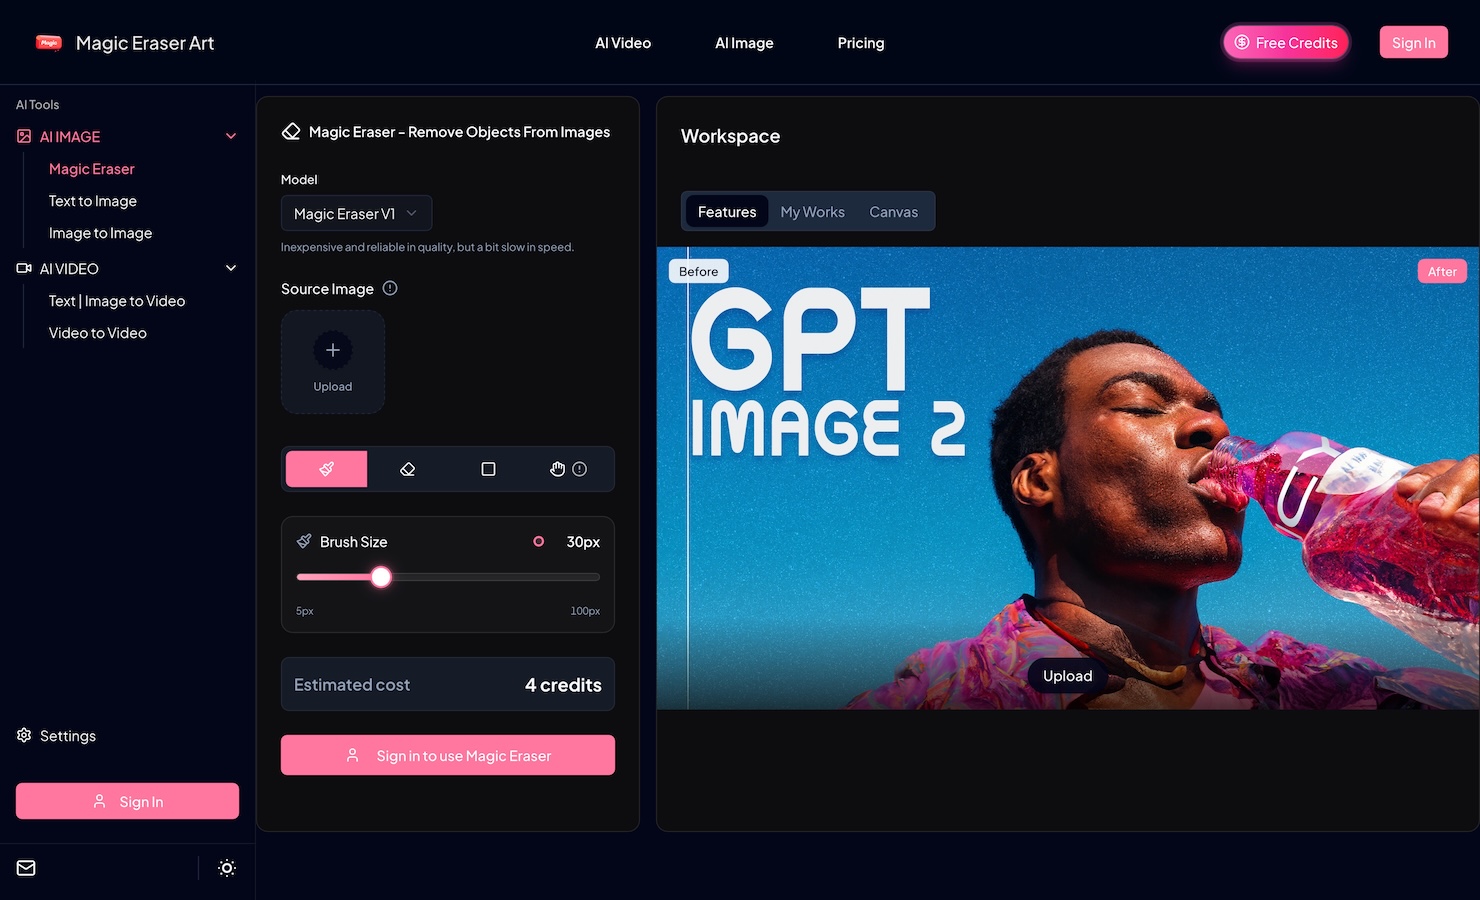The image size is (1480, 900).
Task: Click the AI VIDEO camera icon
Action: pos(24,268)
